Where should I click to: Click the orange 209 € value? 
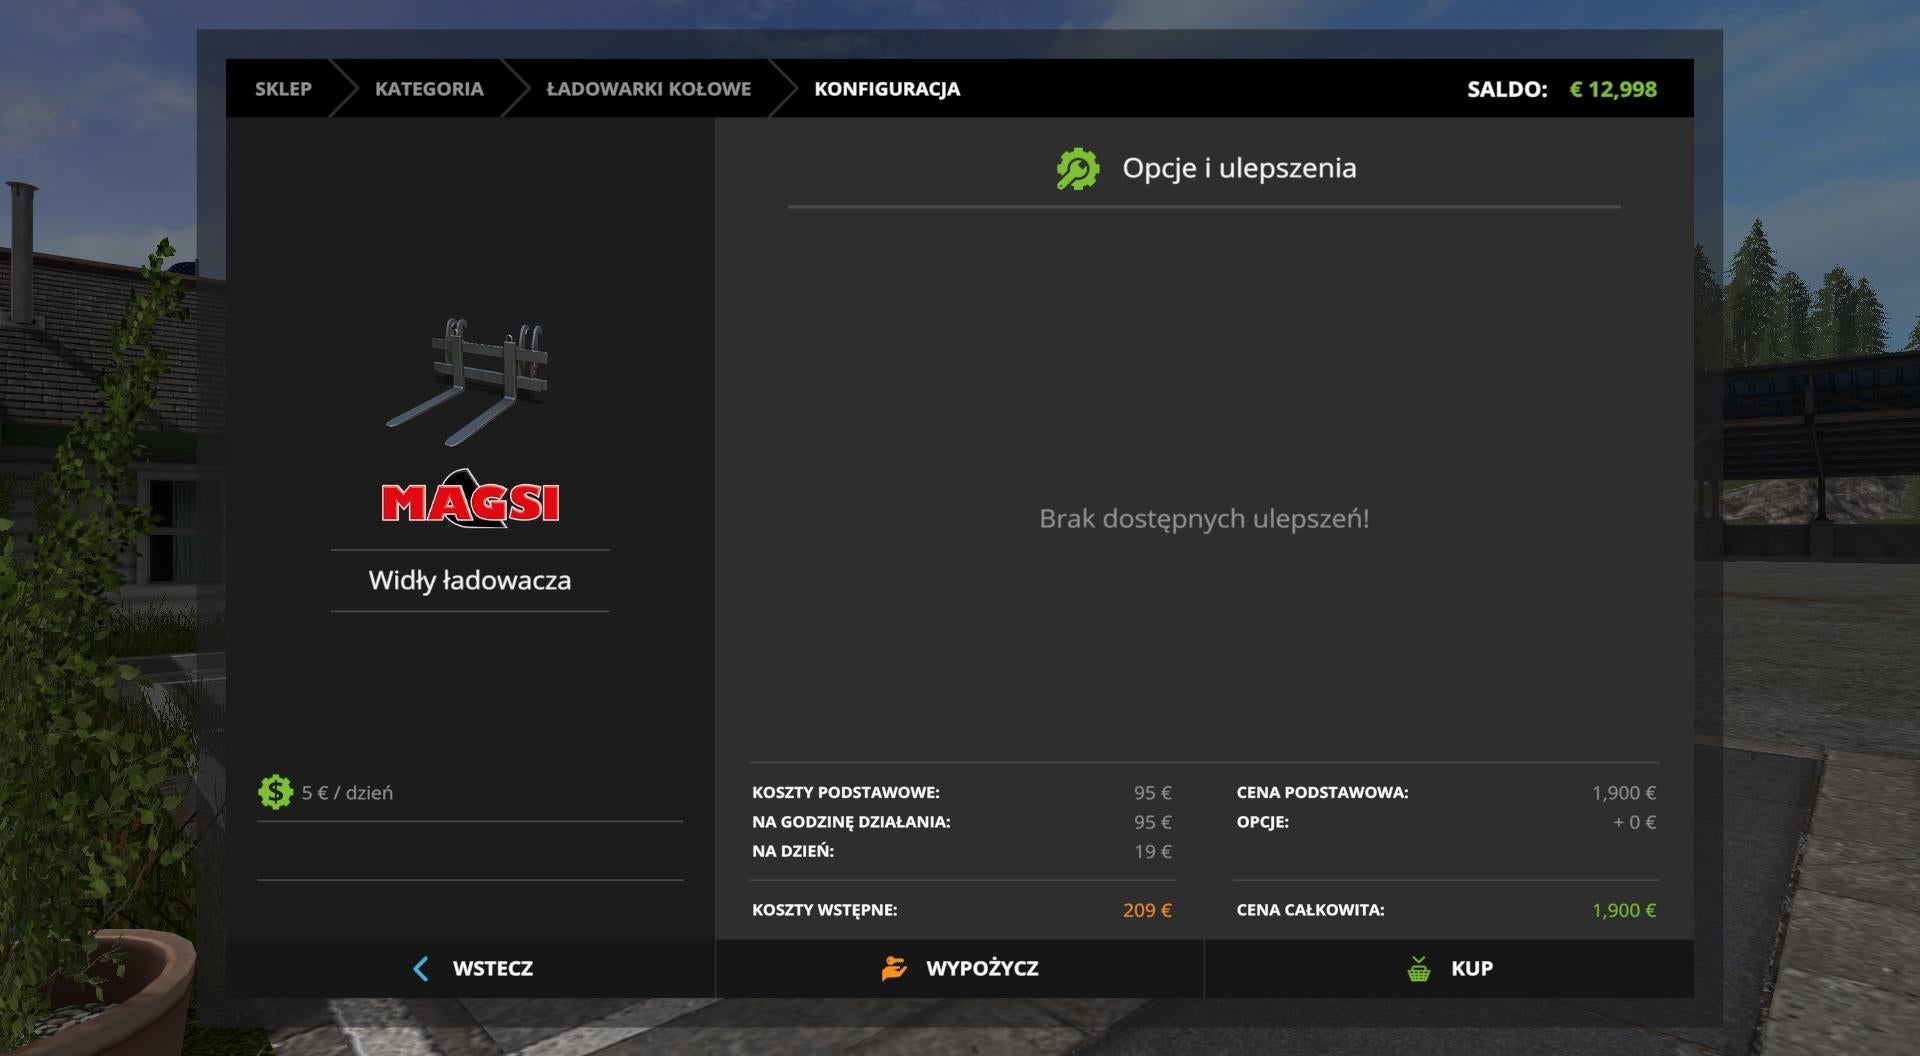[x=1147, y=910]
